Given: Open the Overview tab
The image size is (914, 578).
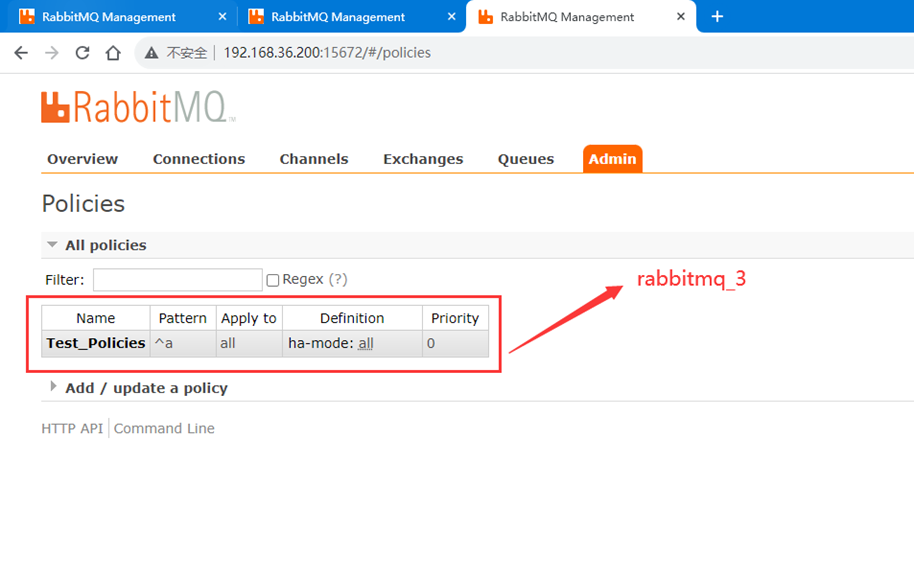Looking at the screenshot, I should point(82,159).
